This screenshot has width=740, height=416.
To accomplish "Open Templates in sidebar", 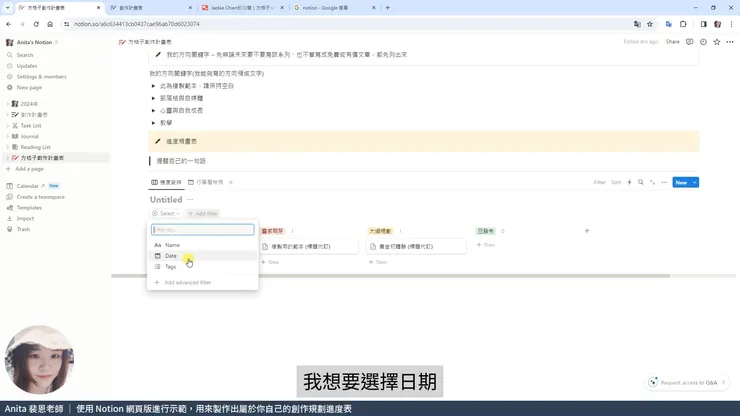I will point(29,208).
